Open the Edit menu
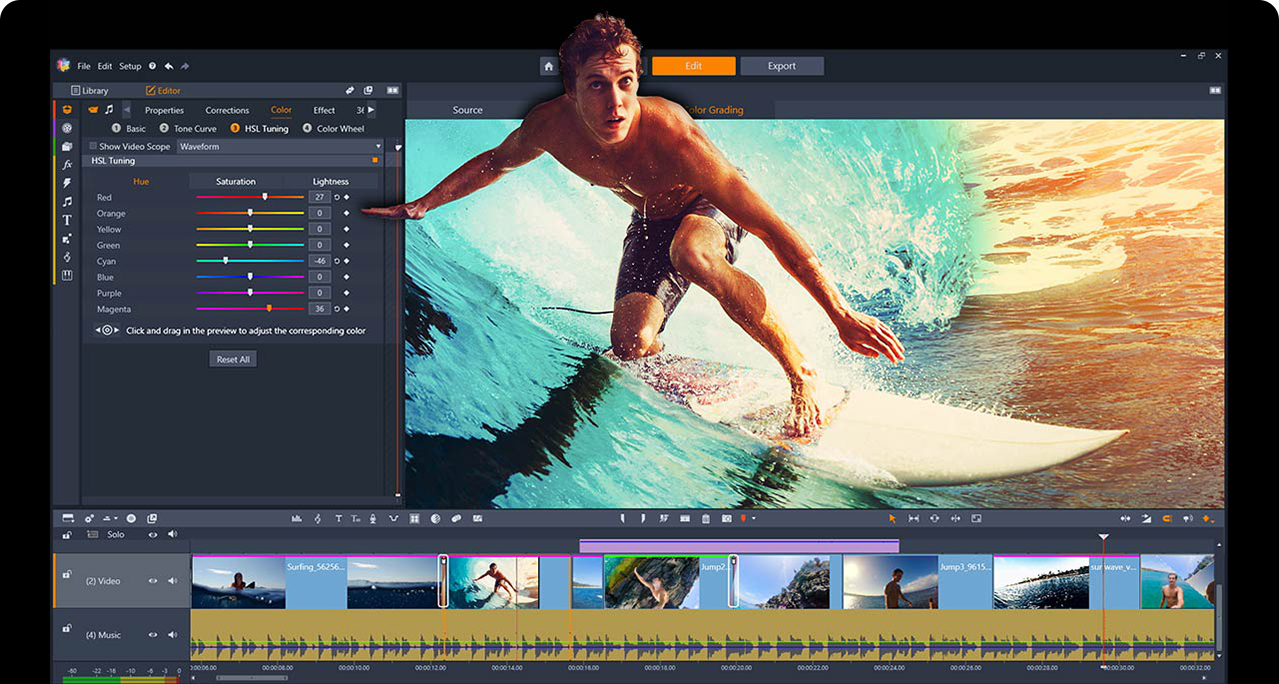The width and height of the screenshot is (1279, 684). pyautogui.click(x=105, y=66)
